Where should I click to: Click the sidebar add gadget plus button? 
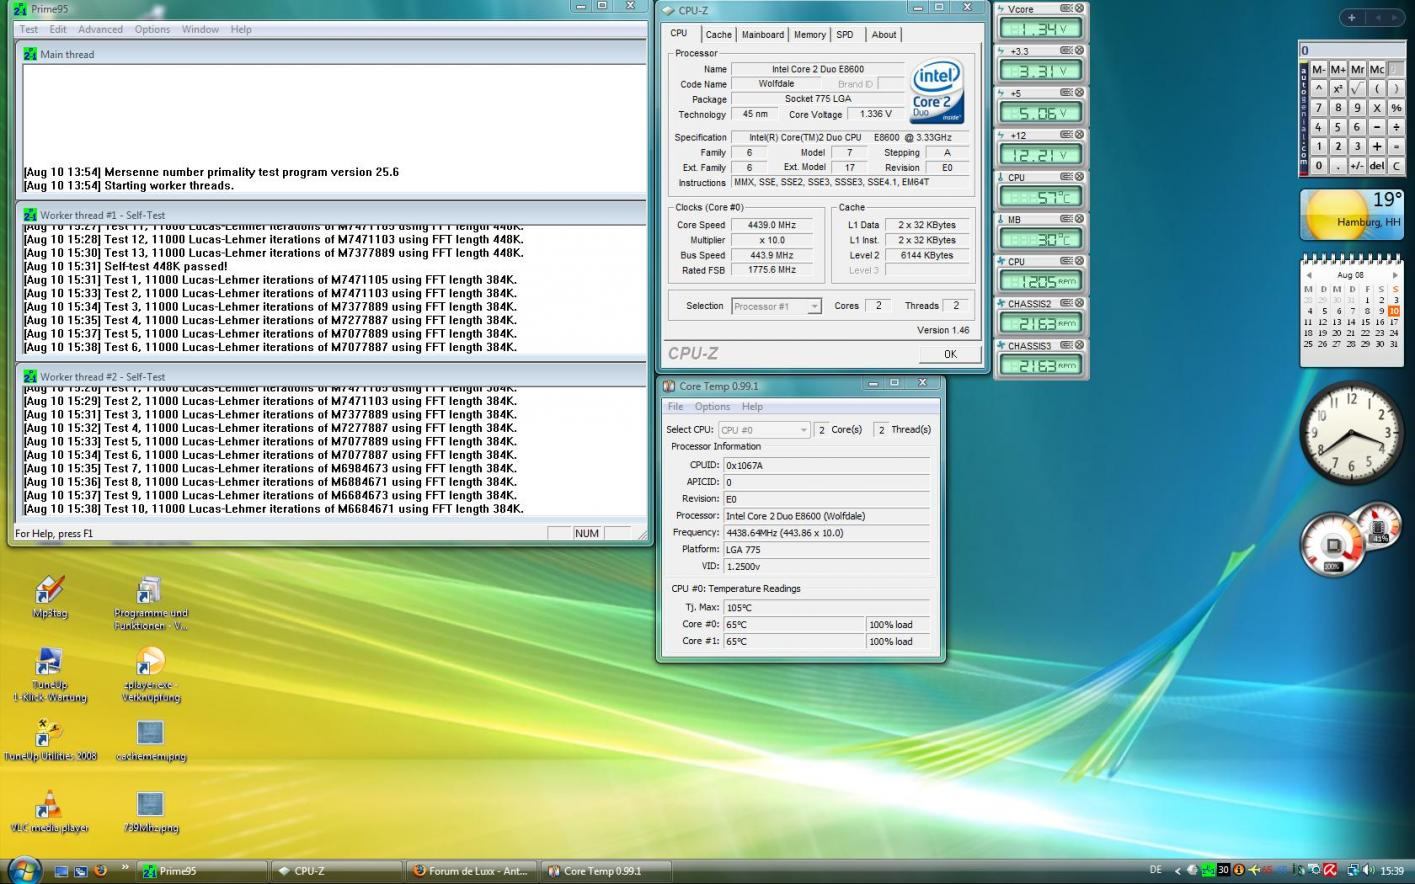(1351, 17)
